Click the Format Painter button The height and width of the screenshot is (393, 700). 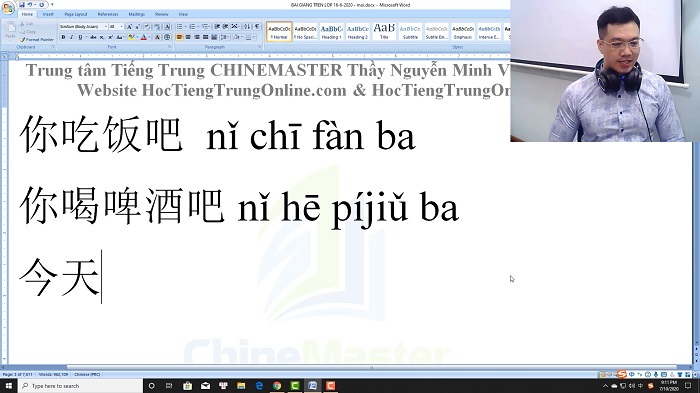(37, 39)
